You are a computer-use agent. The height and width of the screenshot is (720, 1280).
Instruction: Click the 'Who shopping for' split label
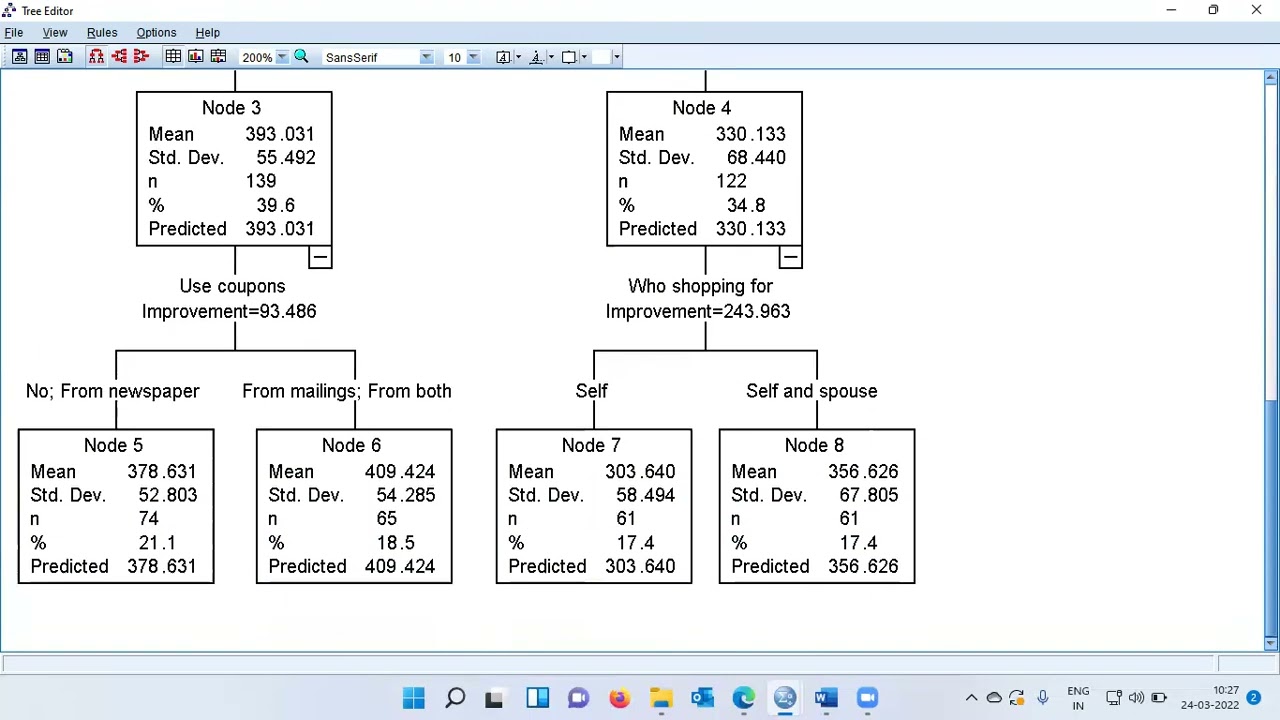700,286
